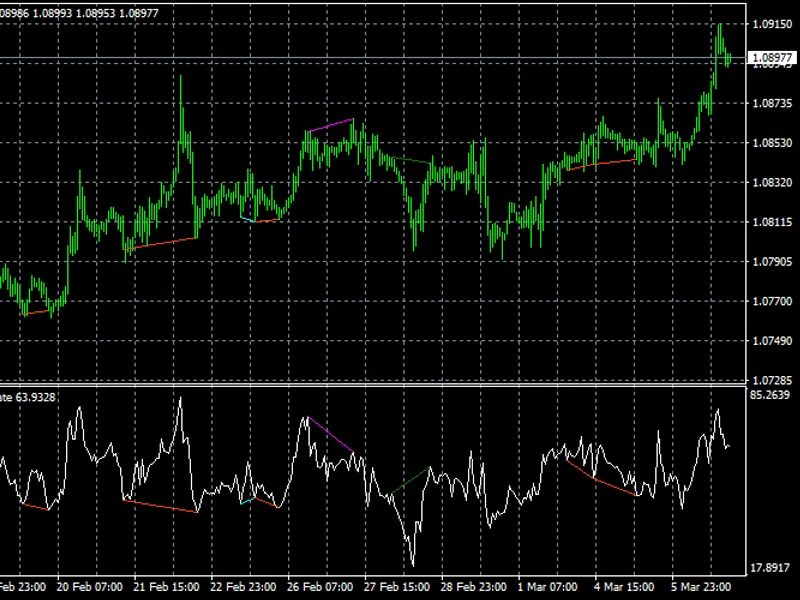Click the 1.09150 price scale label
800x600 pixels.
click(x=772, y=24)
